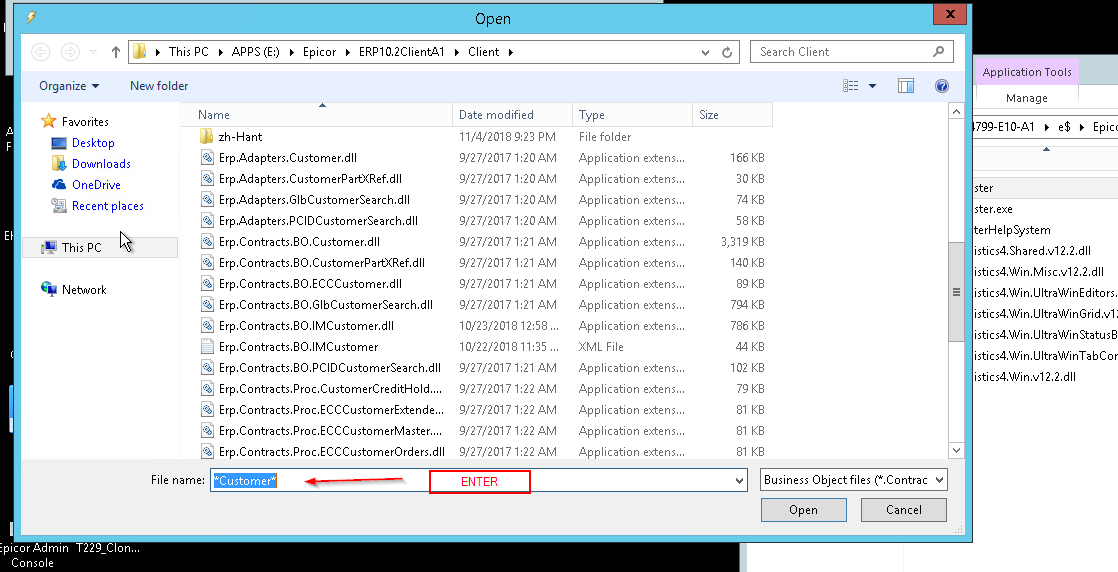Click the Epicor Admin Console desktop shortcut
Viewport: 1118px width, 572px height.
pyautogui.click(x=32, y=555)
